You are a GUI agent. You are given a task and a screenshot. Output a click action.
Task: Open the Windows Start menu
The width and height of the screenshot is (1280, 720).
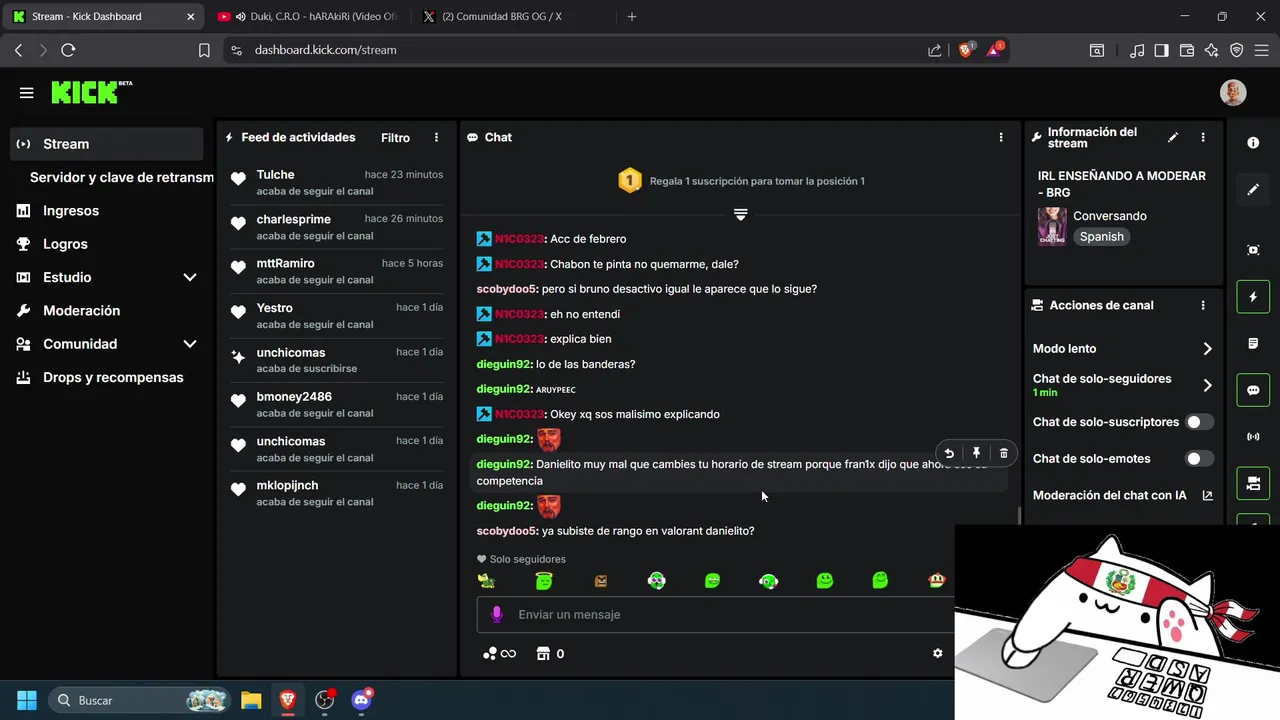pyautogui.click(x=27, y=700)
